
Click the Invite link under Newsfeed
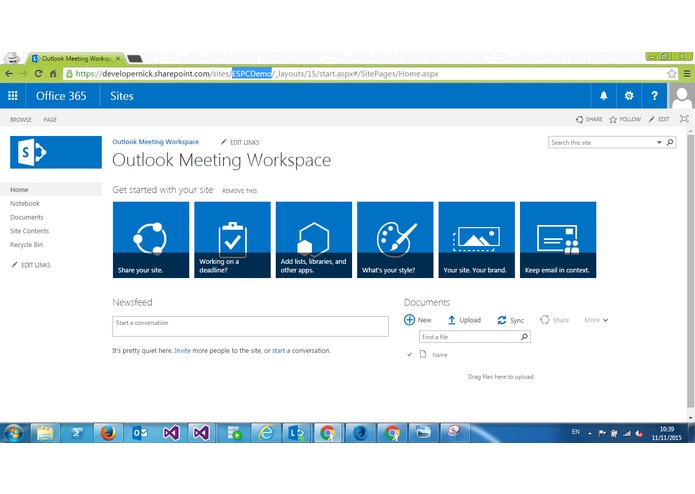(182, 350)
